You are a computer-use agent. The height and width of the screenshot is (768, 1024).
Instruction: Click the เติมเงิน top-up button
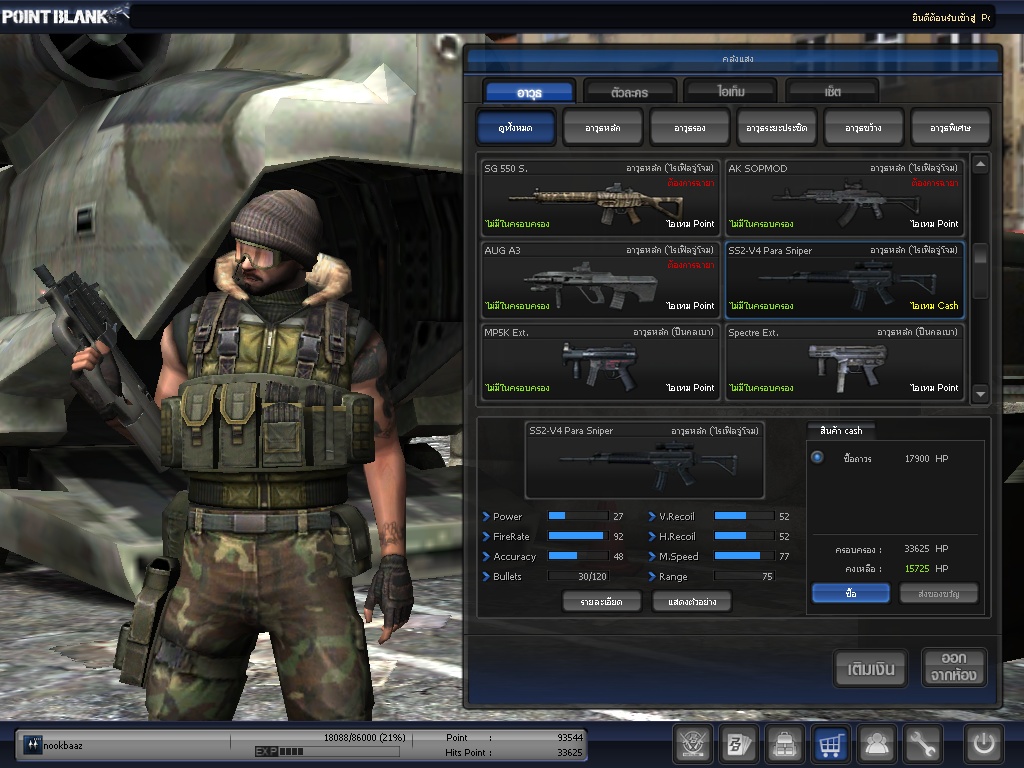click(x=871, y=669)
